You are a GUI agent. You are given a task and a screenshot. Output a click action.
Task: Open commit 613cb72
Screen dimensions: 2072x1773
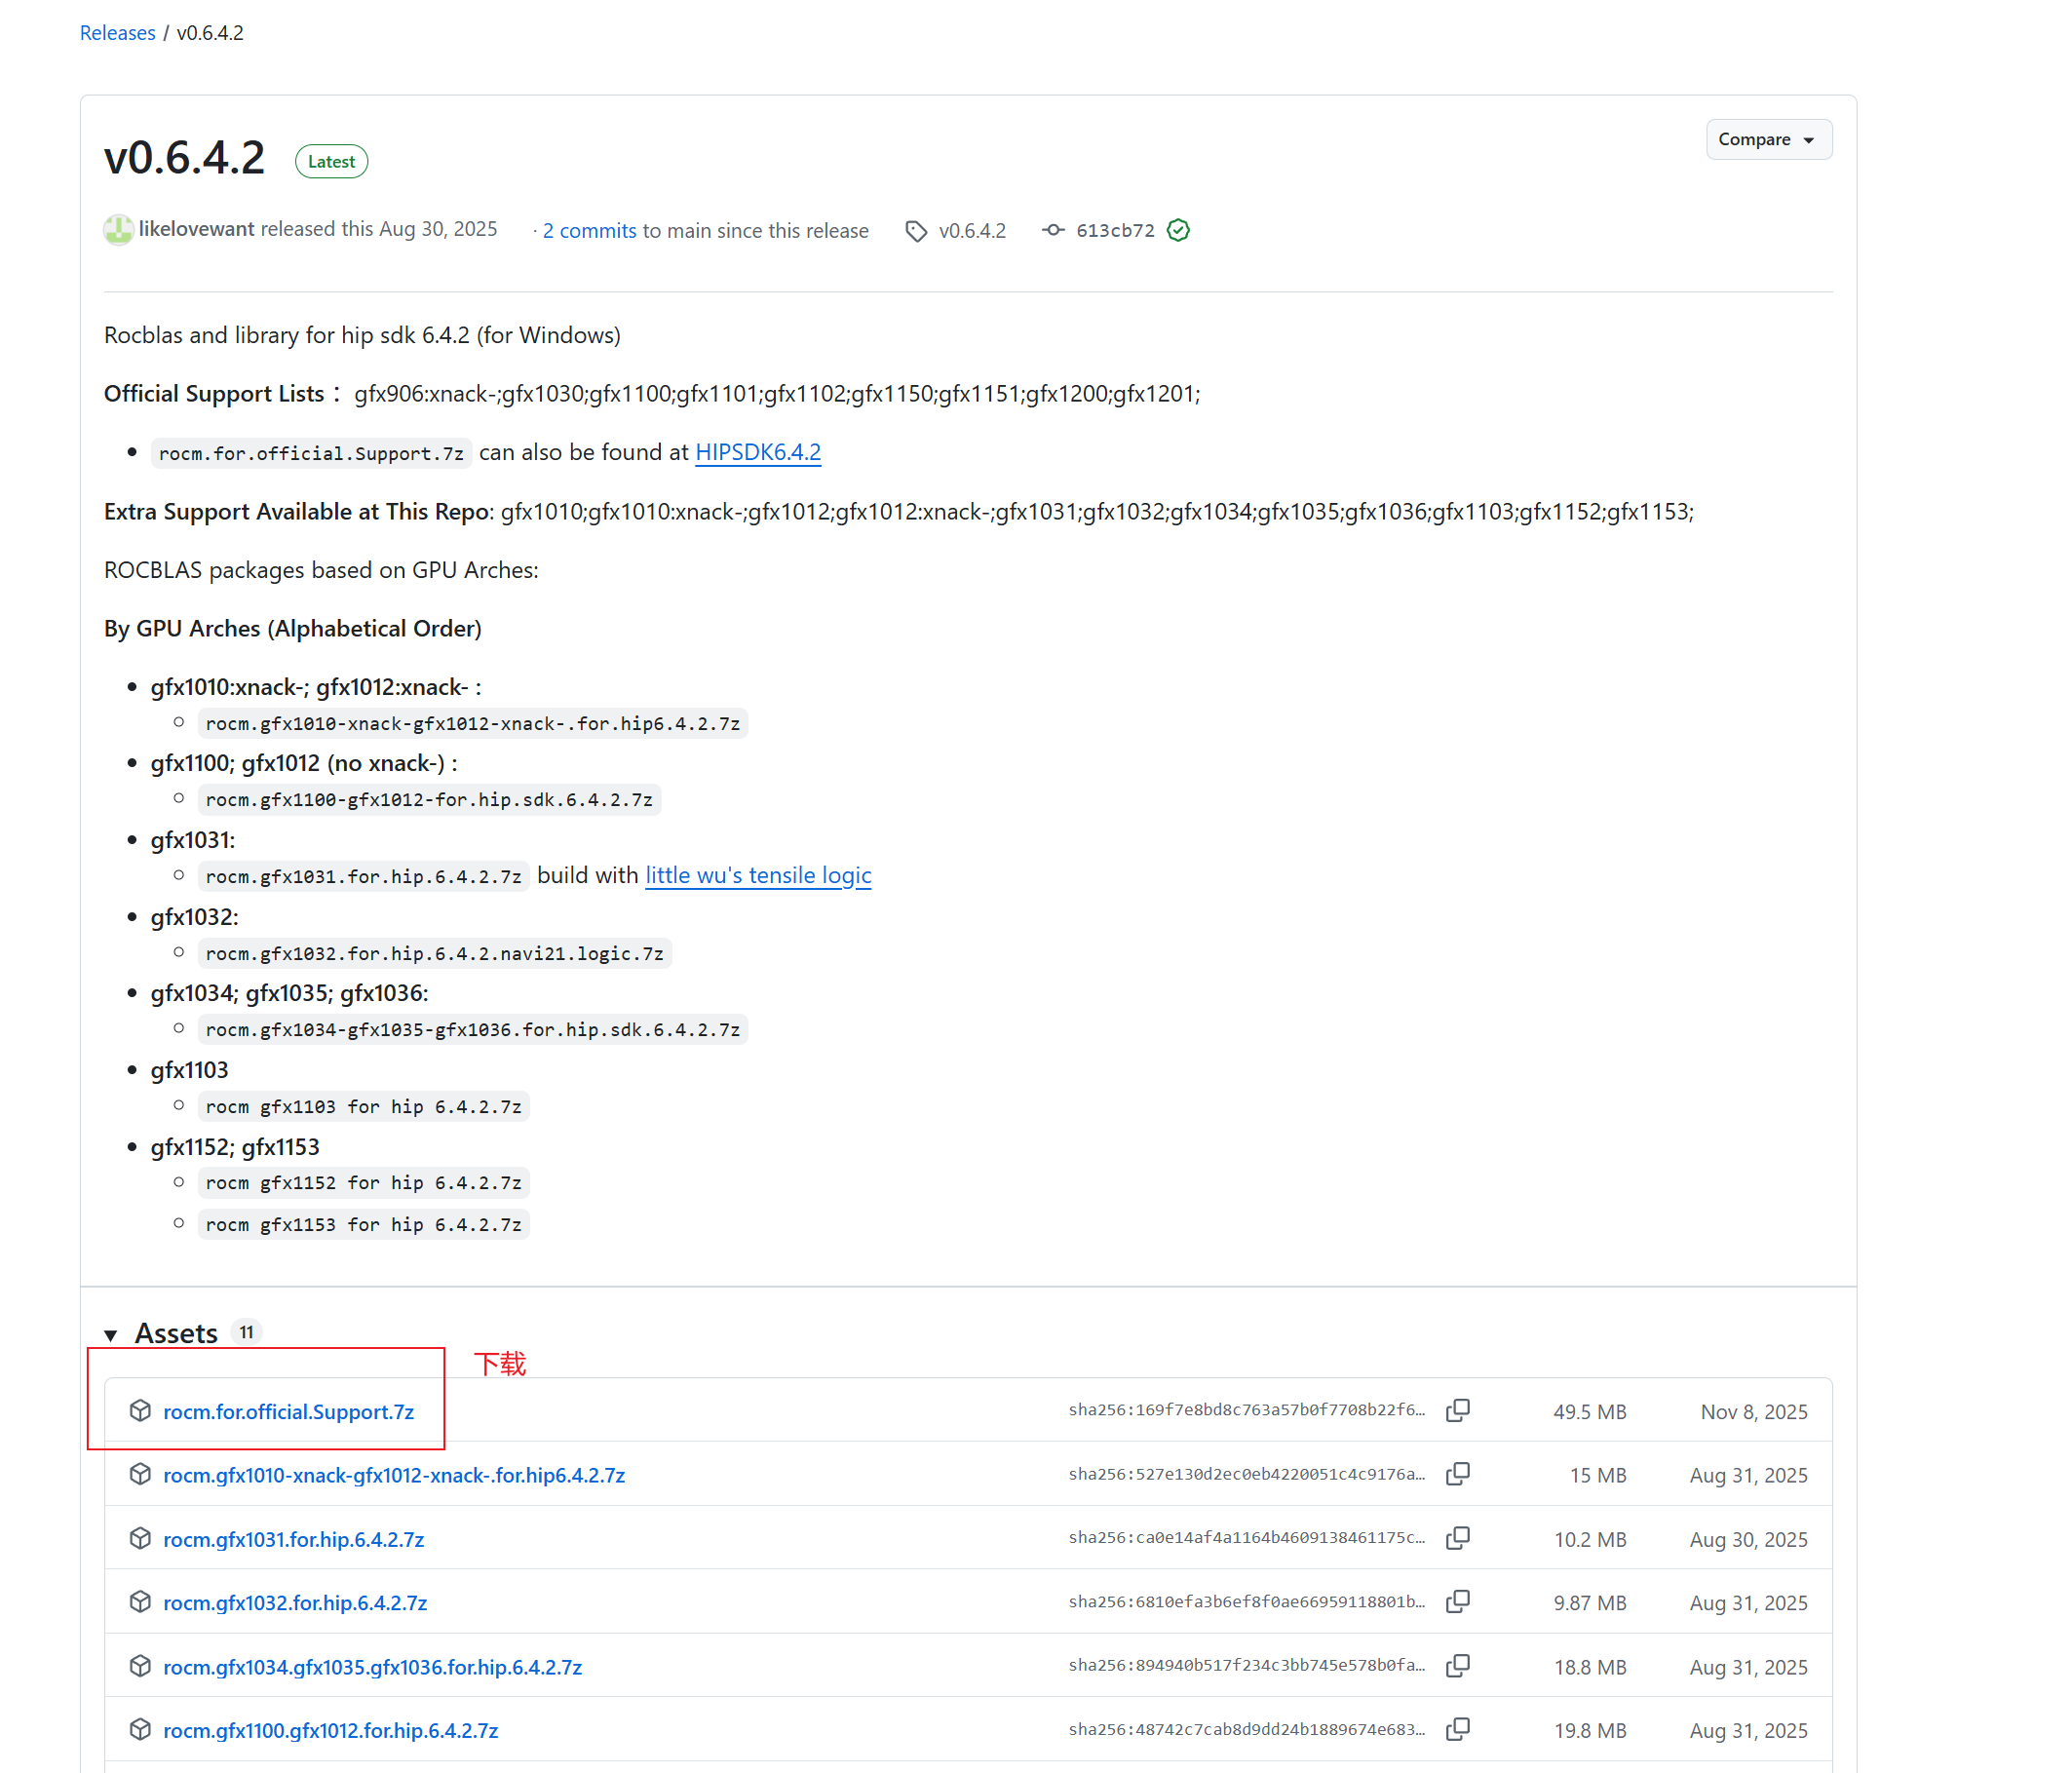click(1114, 231)
